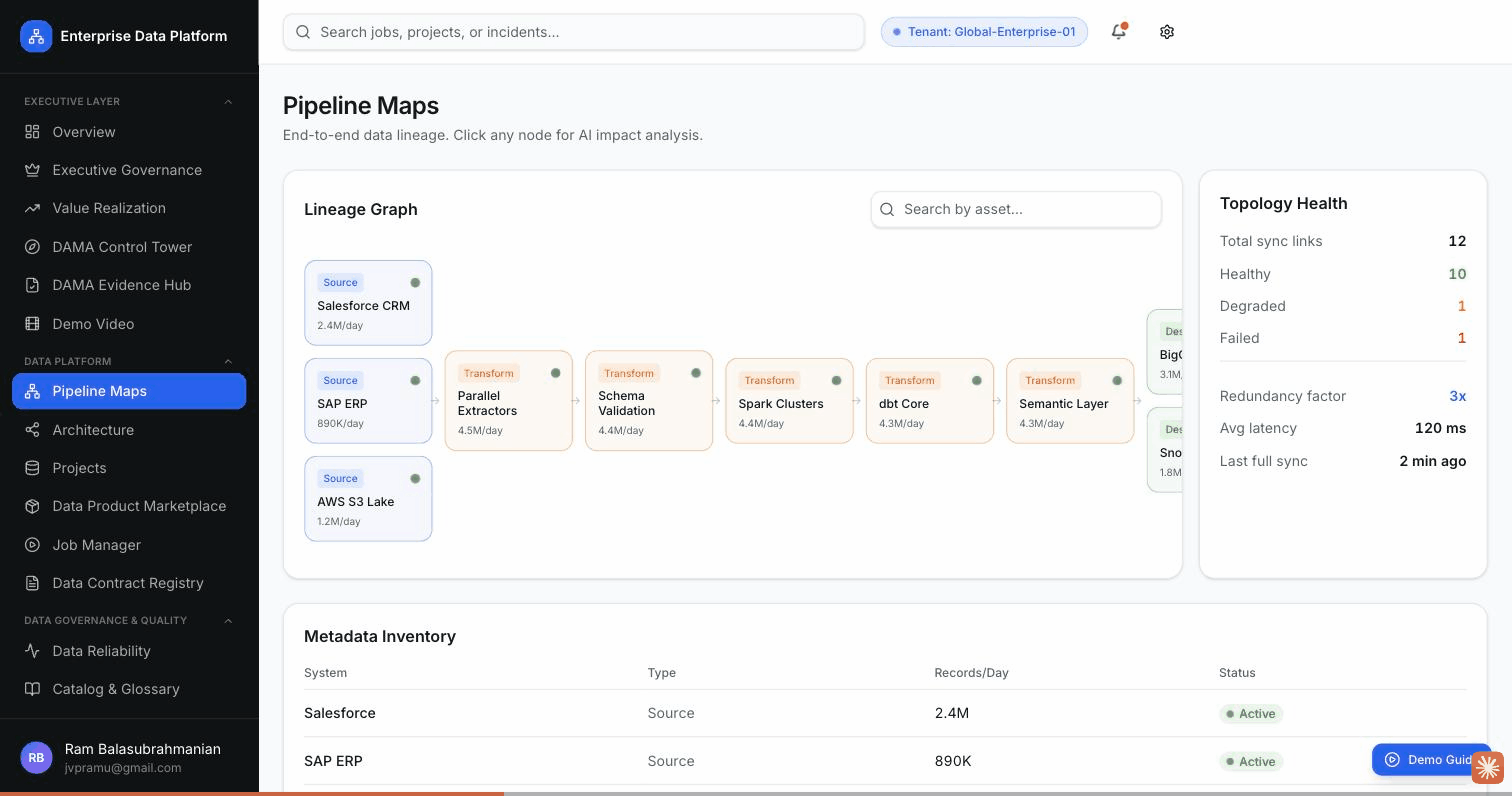Viewport: 1512px width, 796px height.
Task: Click the 890K records value in the table
Action: [953, 761]
